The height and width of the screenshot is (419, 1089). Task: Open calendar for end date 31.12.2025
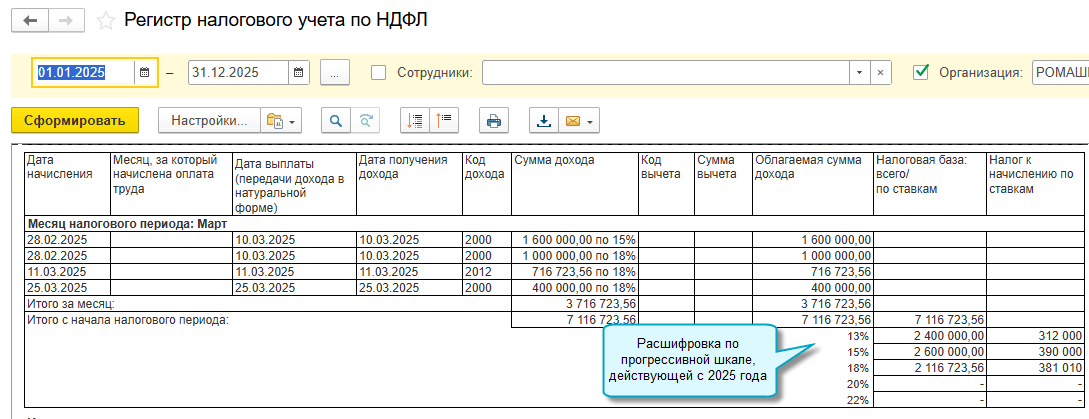pos(298,72)
